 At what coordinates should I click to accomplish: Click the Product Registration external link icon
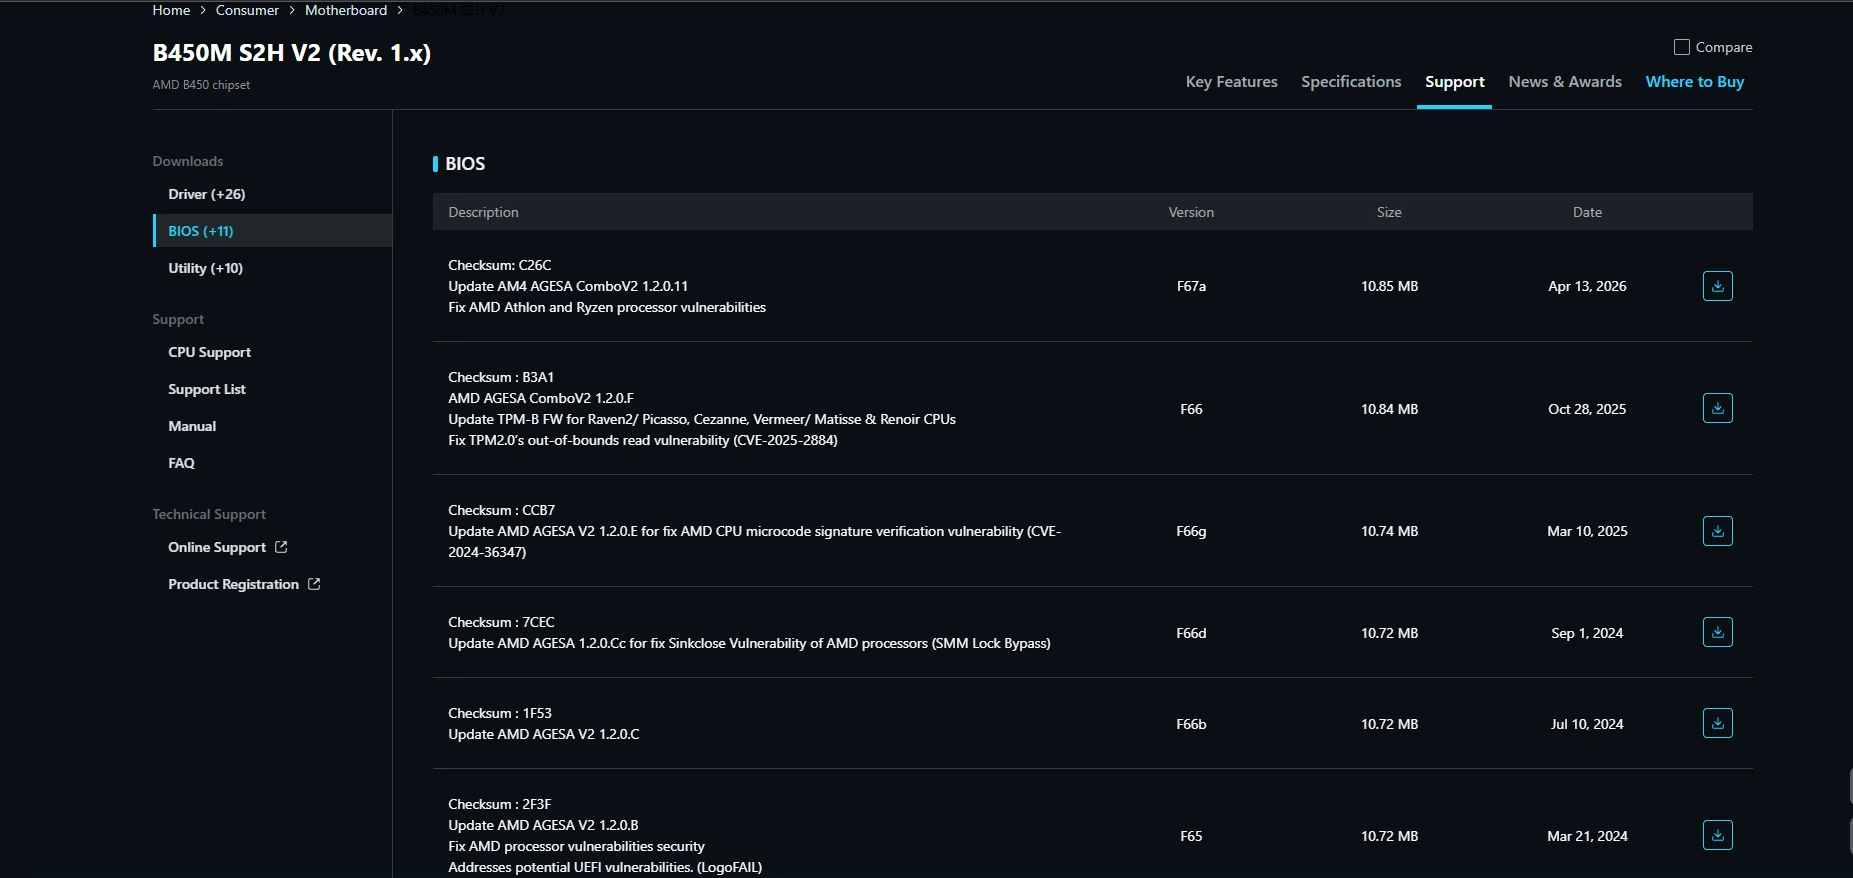tap(314, 584)
